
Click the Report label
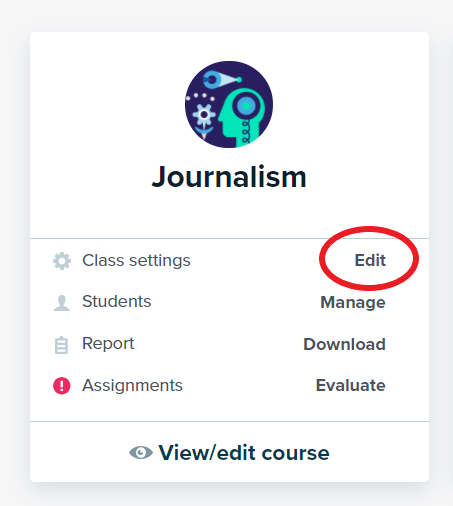(x=108, y=344)
